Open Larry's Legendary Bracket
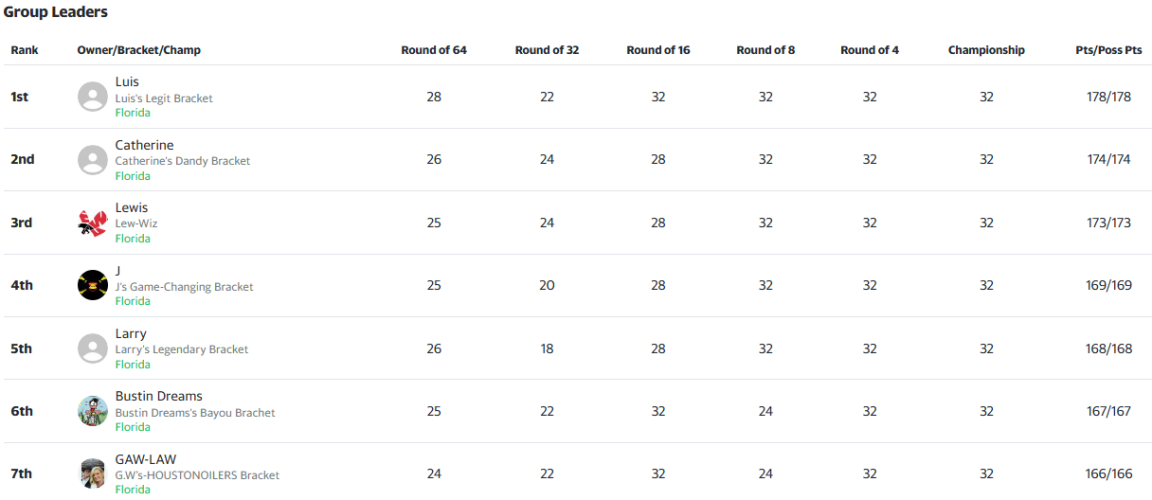 point(181,349)
